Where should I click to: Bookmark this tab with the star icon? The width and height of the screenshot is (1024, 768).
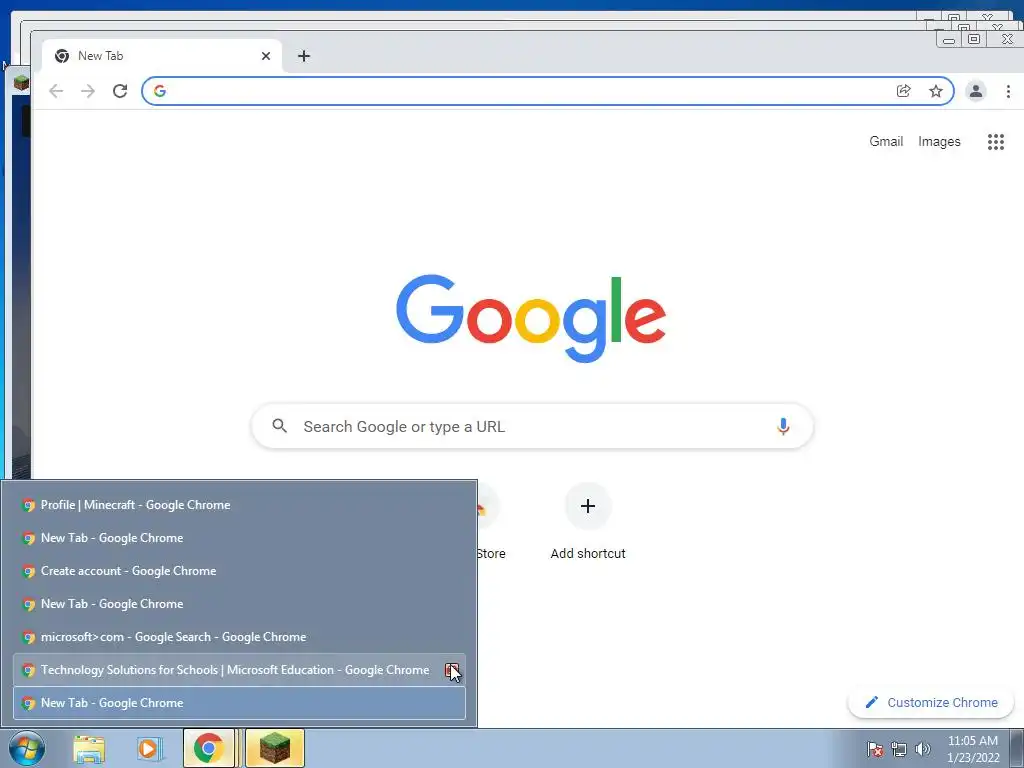(x=936, y=91)
